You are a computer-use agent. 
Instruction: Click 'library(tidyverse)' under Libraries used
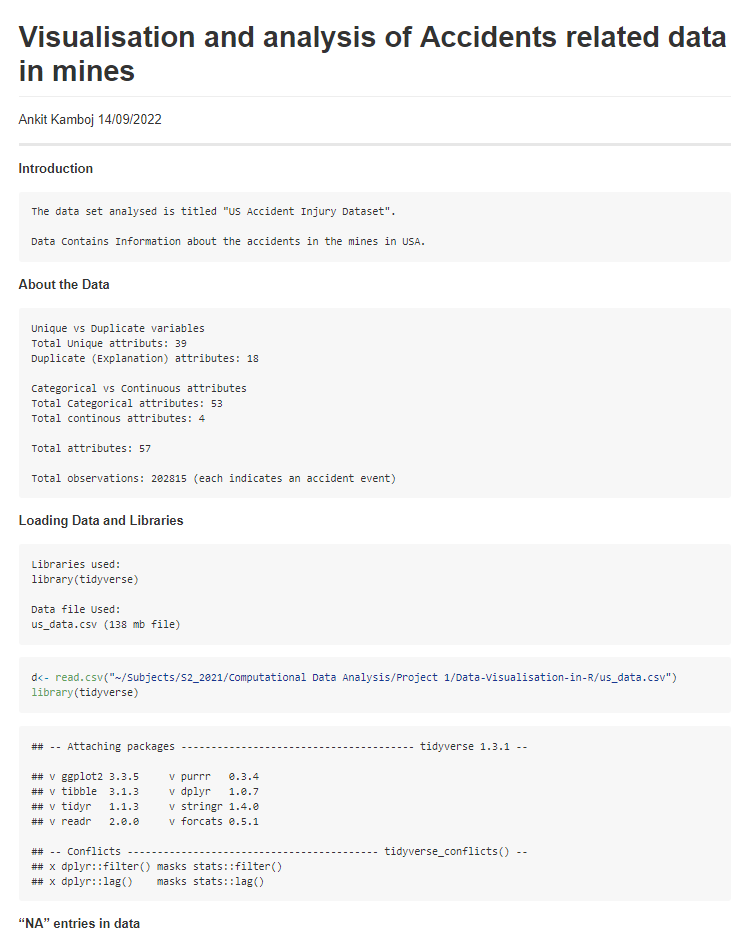pos(85,579)
